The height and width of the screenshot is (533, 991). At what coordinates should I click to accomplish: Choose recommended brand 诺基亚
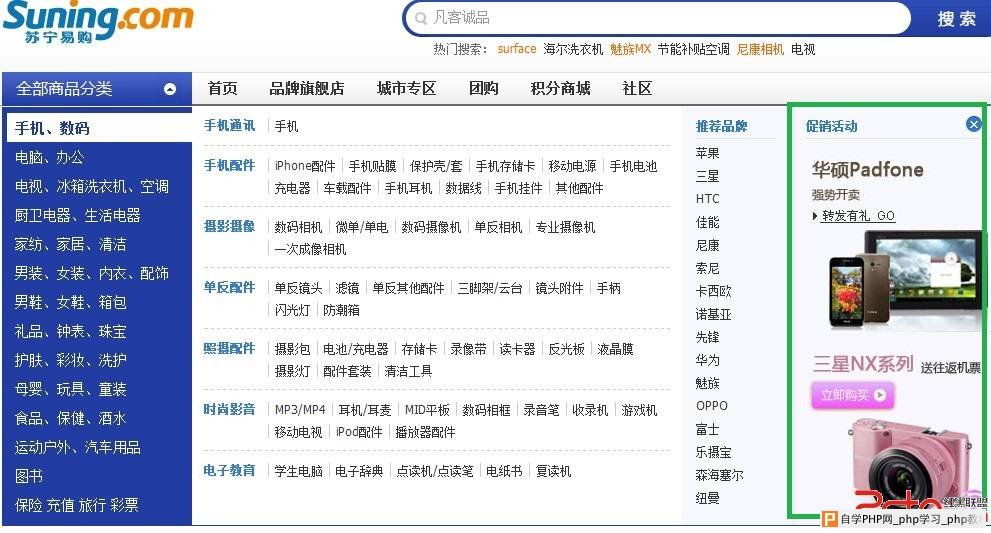(714, 314)
